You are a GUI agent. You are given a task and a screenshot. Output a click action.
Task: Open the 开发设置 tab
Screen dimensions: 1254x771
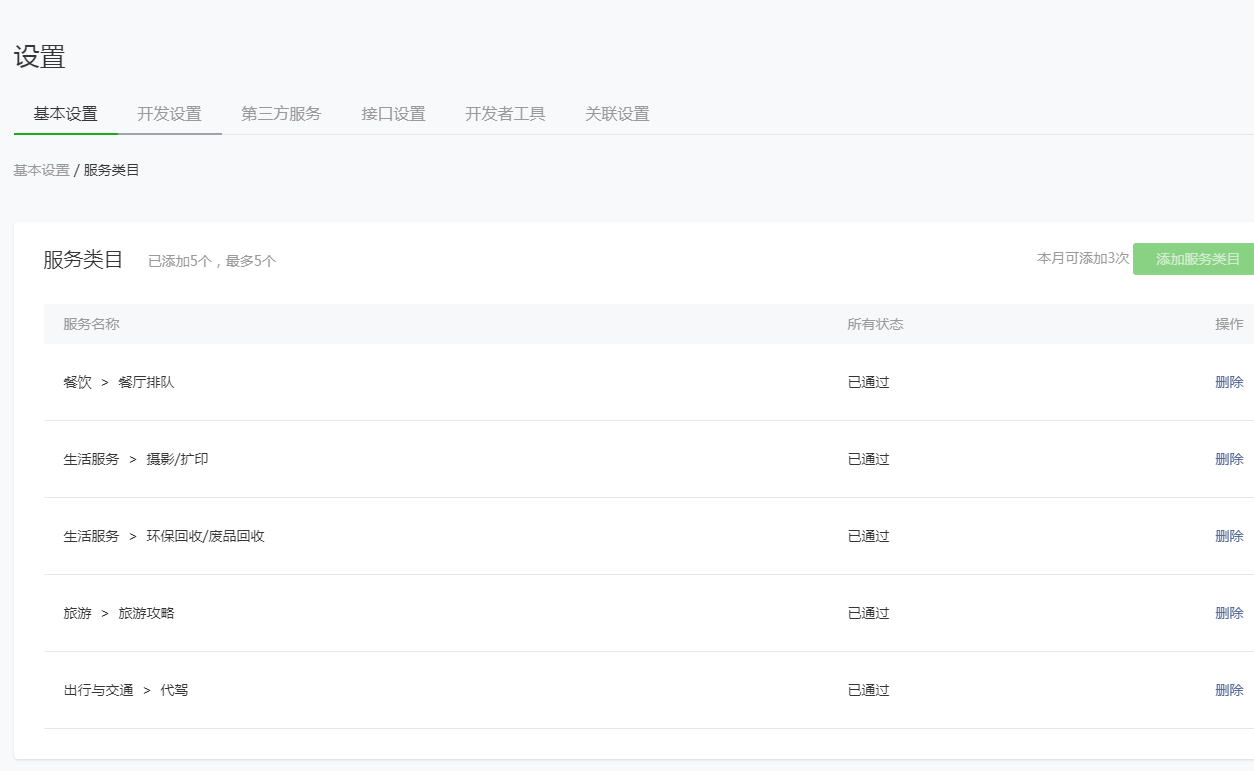coord(169,114)
